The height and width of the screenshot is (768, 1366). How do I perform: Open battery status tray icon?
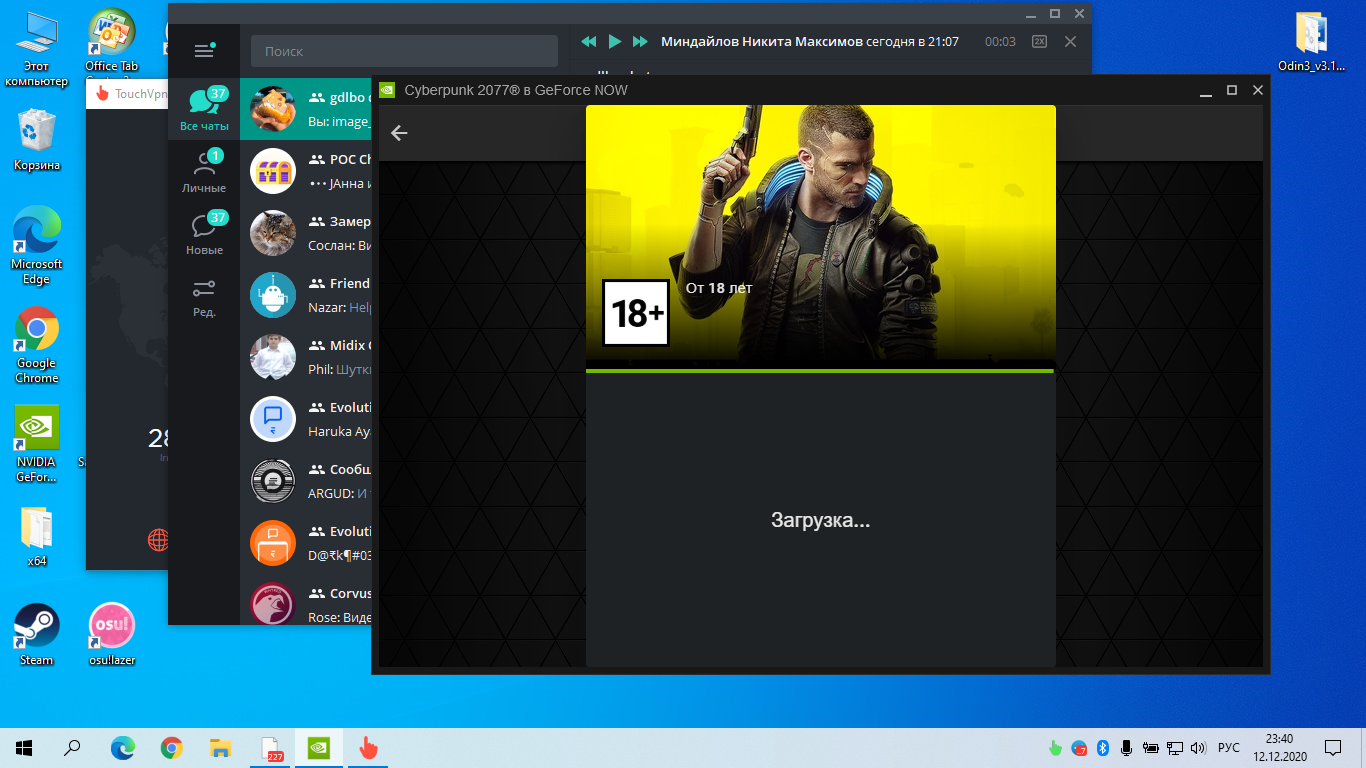point(1151,748)
